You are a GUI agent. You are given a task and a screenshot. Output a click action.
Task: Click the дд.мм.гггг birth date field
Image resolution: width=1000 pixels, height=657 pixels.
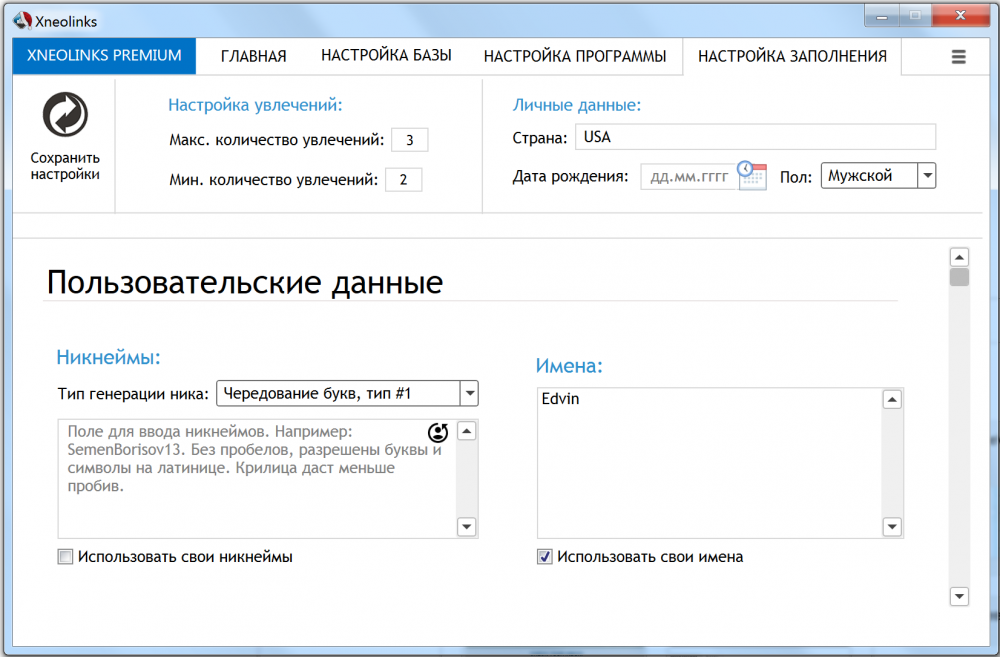click(x=689, y=177)
